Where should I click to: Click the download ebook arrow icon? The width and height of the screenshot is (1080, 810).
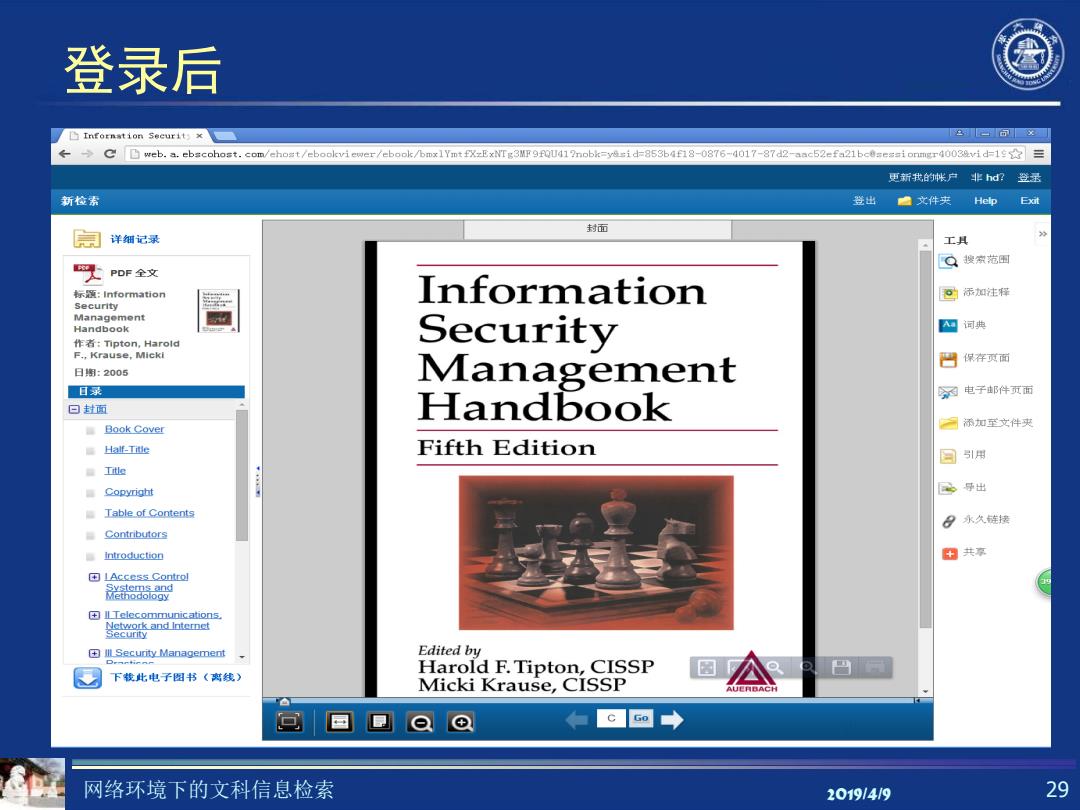pos(87,678)
